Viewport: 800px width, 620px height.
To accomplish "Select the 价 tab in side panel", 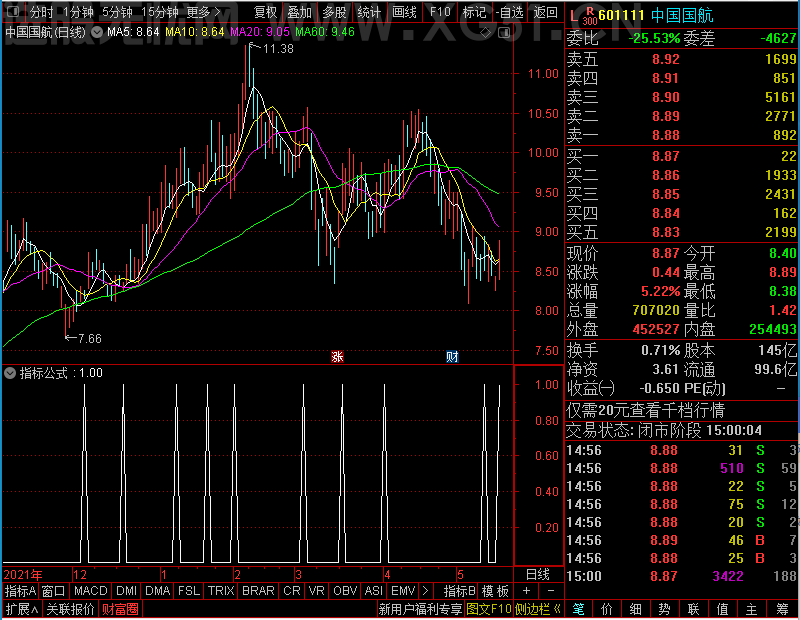I will (x=607, y=609).
